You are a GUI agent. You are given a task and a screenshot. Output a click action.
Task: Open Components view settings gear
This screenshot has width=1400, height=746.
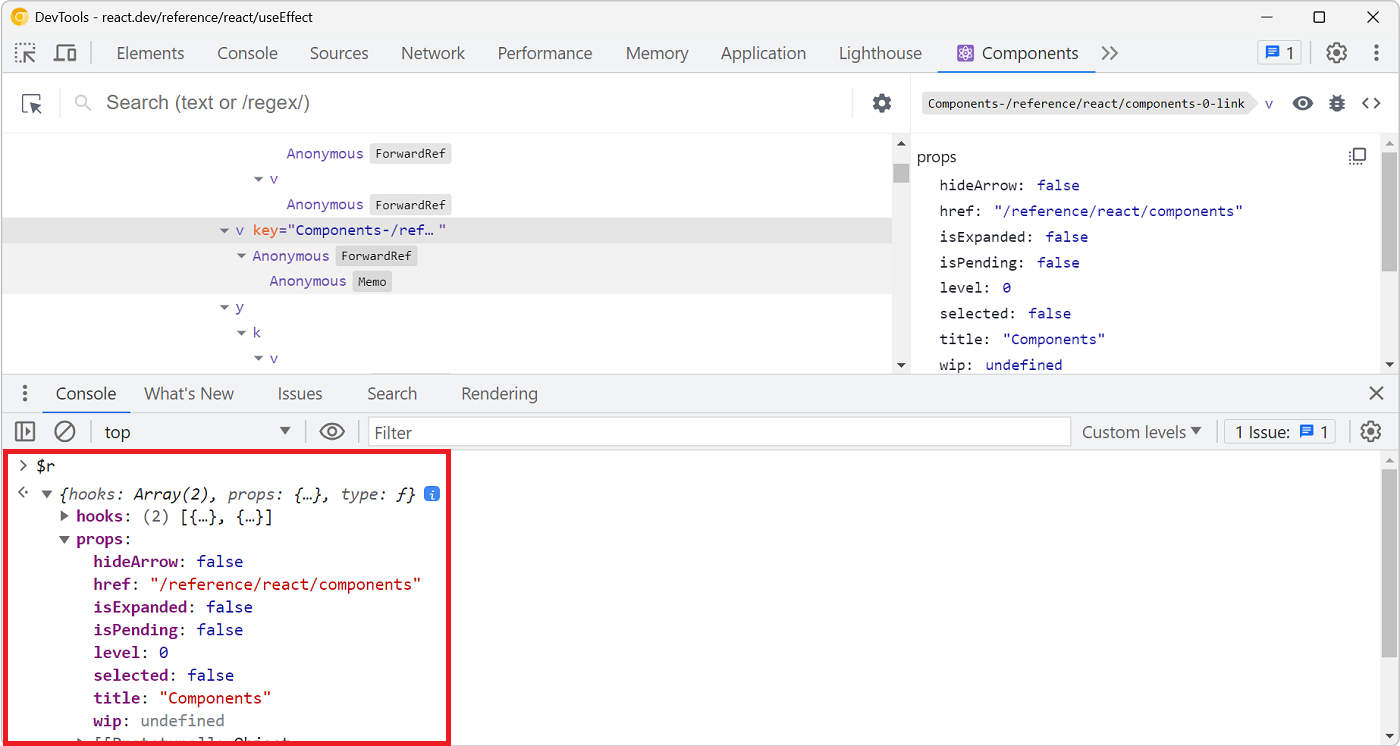tap(882, 103)
